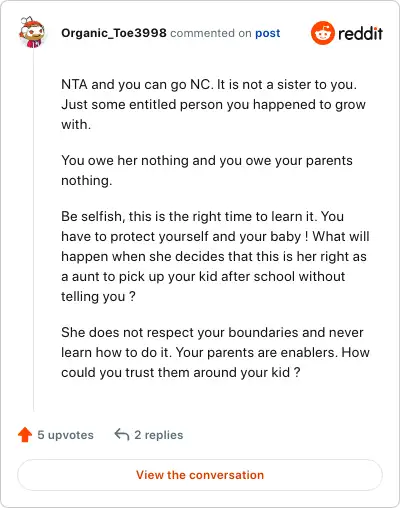Image resolution: width=400 pixels, height=508 pixels.
Task: Click the phrase 'telling you ?' ending the third paragraph
Action: [98, 296]
